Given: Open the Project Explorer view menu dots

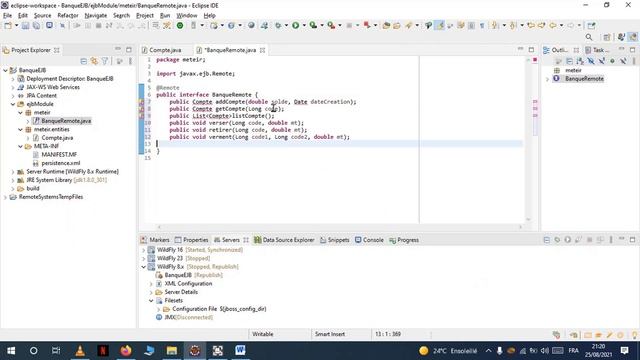Looking at the screenshot, I should click(130, 61).
